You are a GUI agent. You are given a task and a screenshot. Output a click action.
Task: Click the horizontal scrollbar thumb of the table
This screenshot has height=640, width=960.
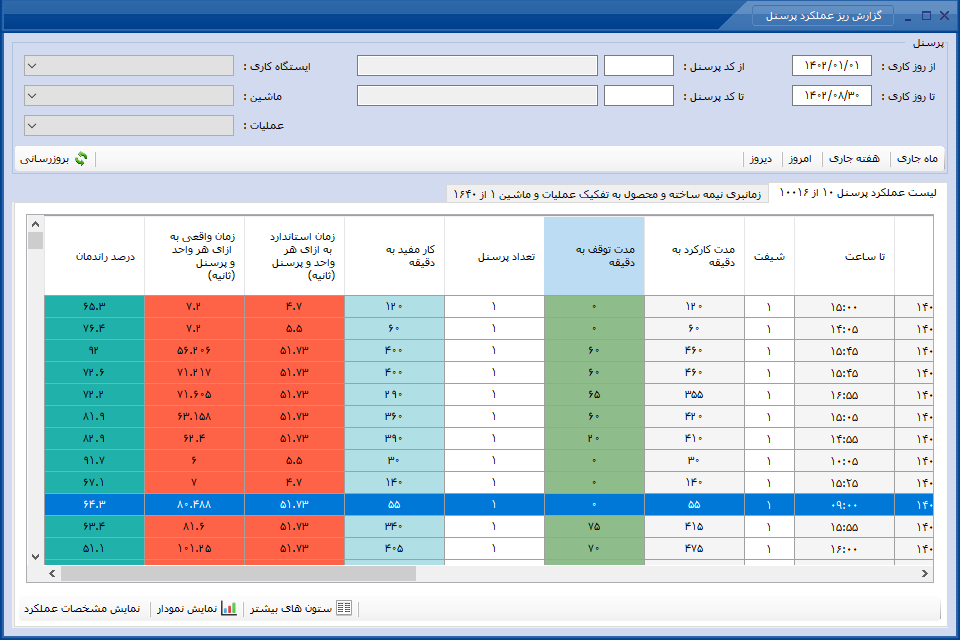coord(238,574)
